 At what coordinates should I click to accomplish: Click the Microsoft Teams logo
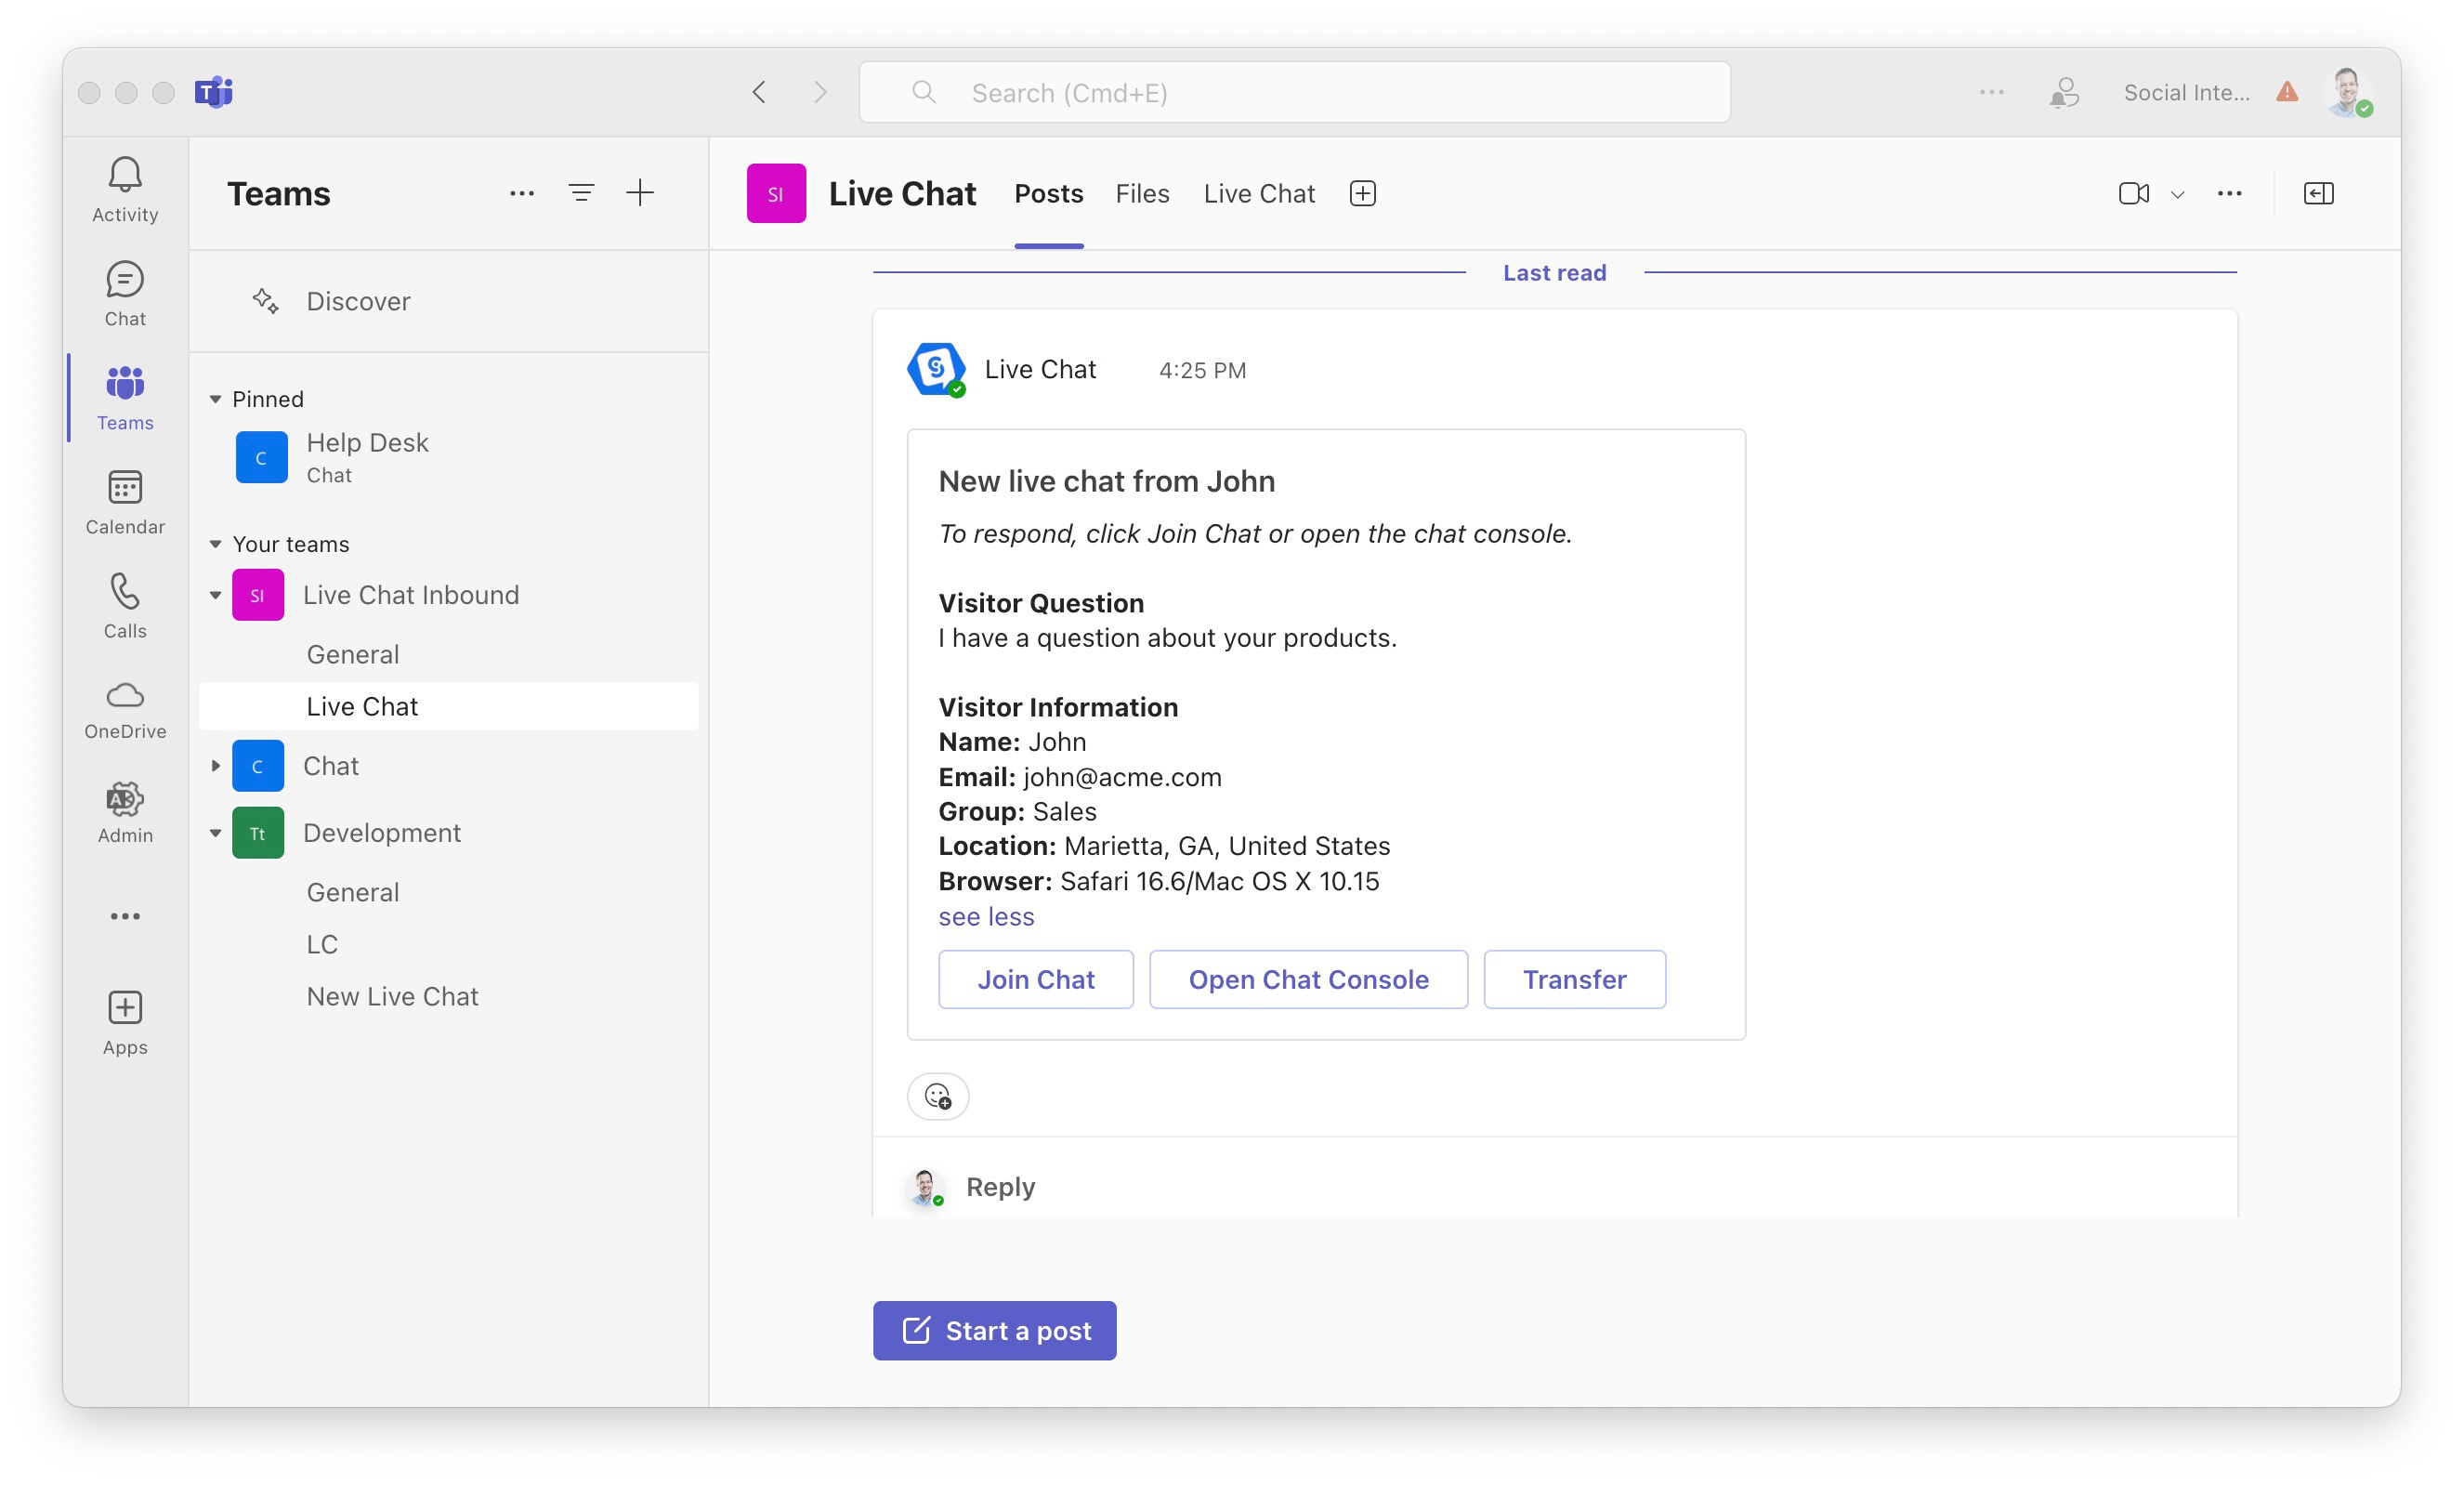[213, 92]
